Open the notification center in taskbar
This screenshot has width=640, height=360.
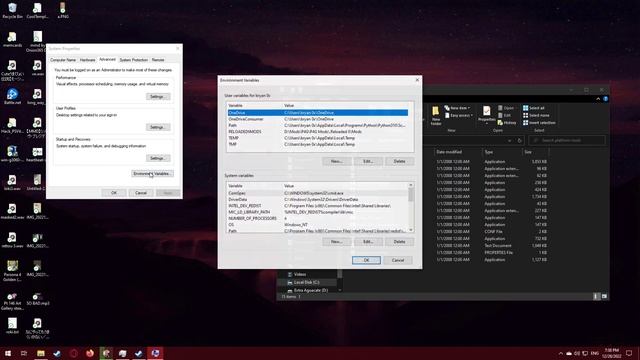tap(629, 353)
